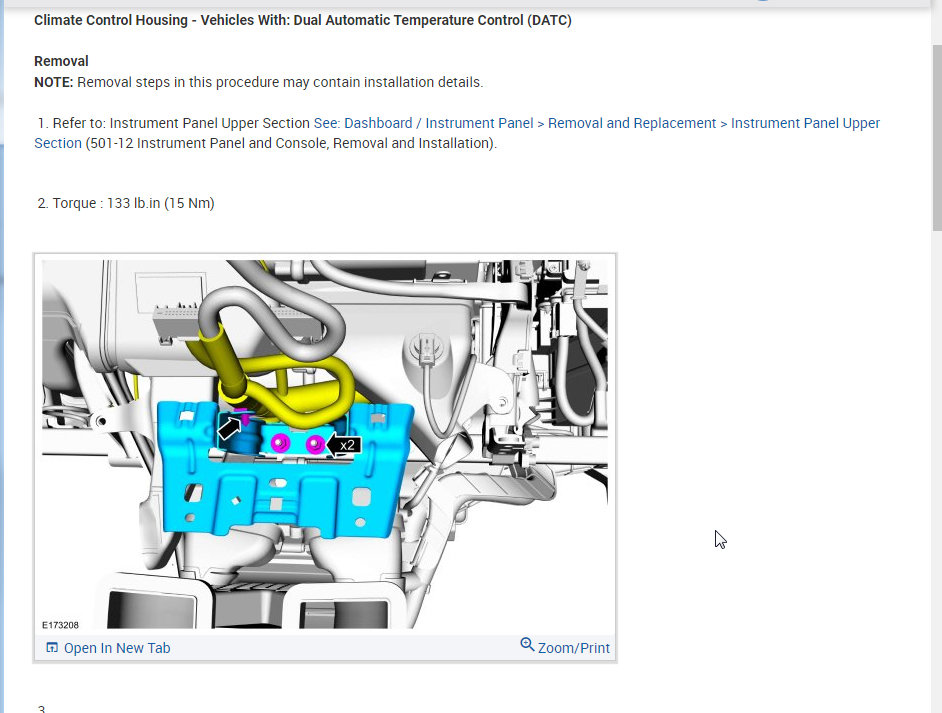Click the magnifier Zoom/Print icon
This screenshot has width=942, height=713.
click(527, 645)
